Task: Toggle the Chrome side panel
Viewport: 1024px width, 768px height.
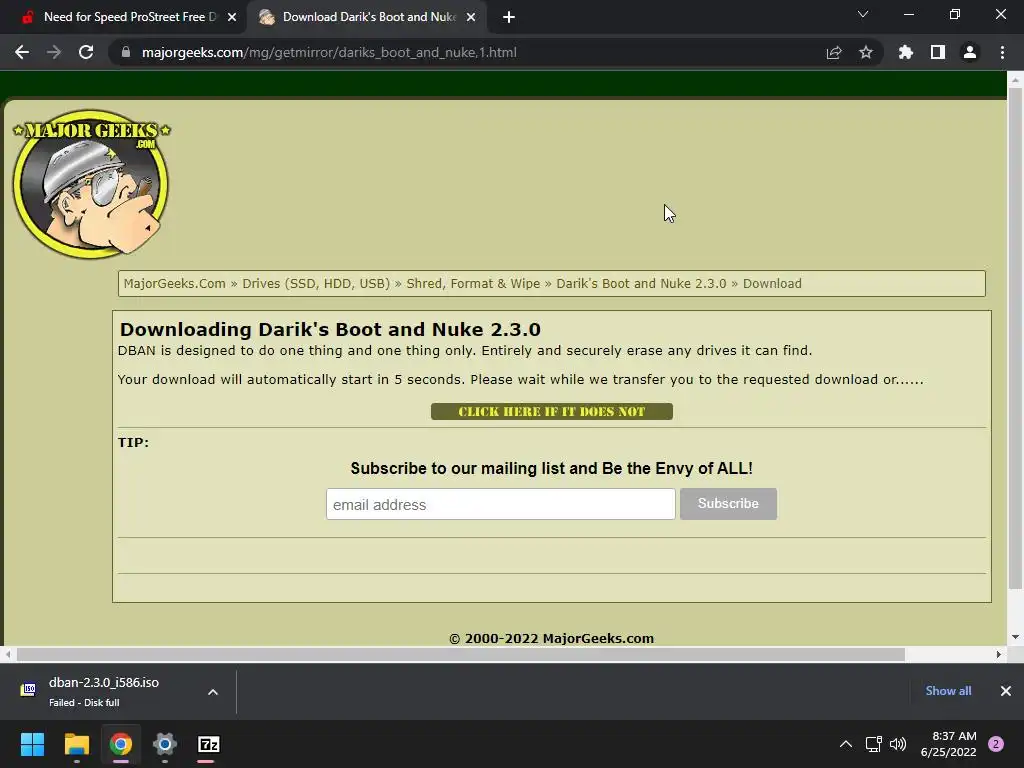Action: point(938,52)
